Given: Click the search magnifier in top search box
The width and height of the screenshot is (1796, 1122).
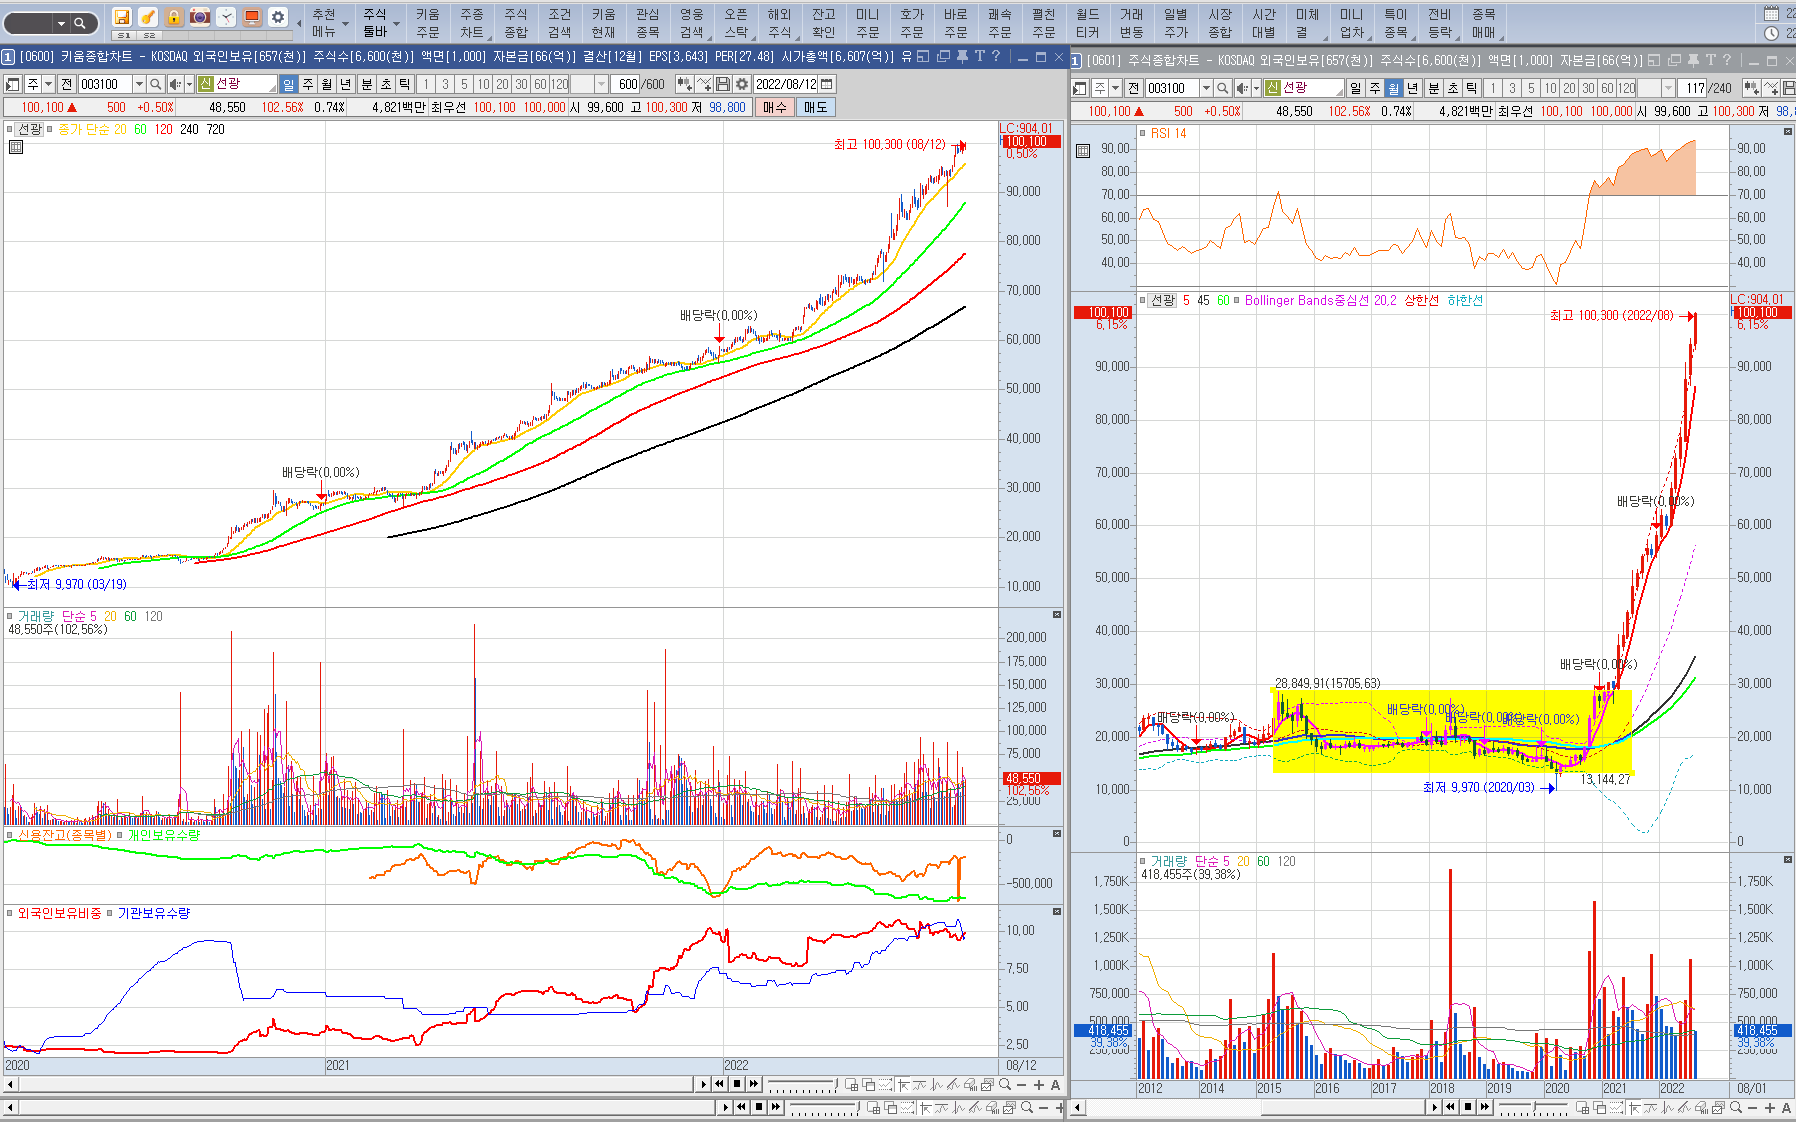Looking at the screenshot, I should click(x=80, y=23).
